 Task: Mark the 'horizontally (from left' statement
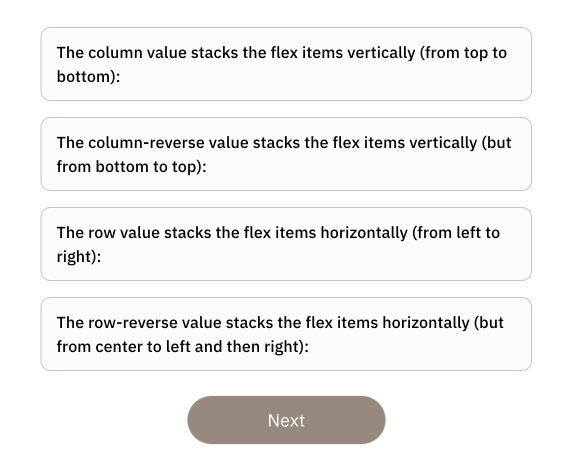[286, 244]
